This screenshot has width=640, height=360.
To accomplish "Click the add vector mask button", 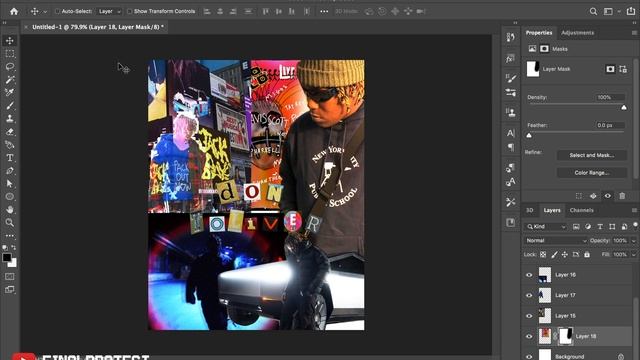I will 623,69.
